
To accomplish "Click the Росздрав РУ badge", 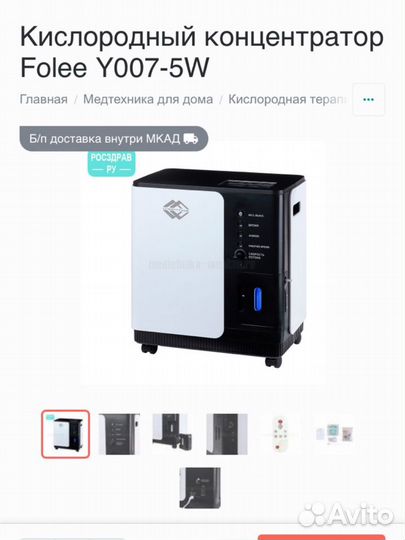I will click(111, 164).
